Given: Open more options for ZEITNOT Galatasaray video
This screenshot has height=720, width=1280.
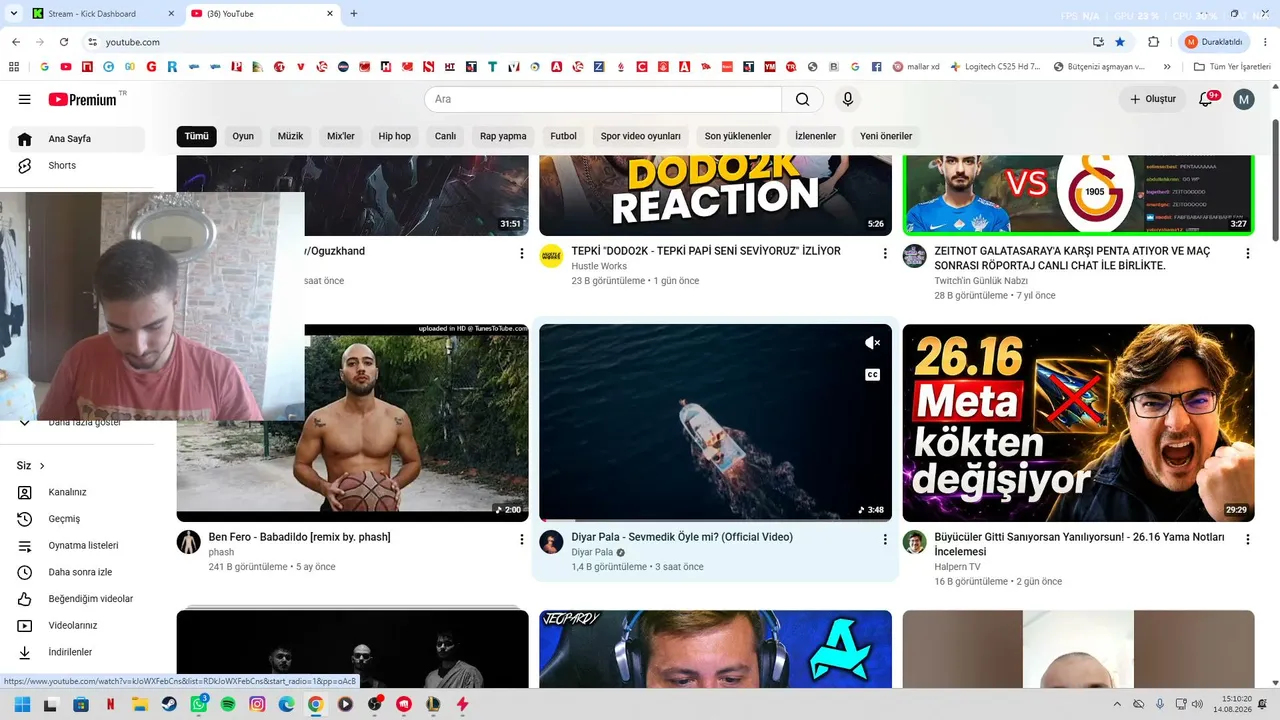Looking at the screenshot, I should pos(1248,254).
